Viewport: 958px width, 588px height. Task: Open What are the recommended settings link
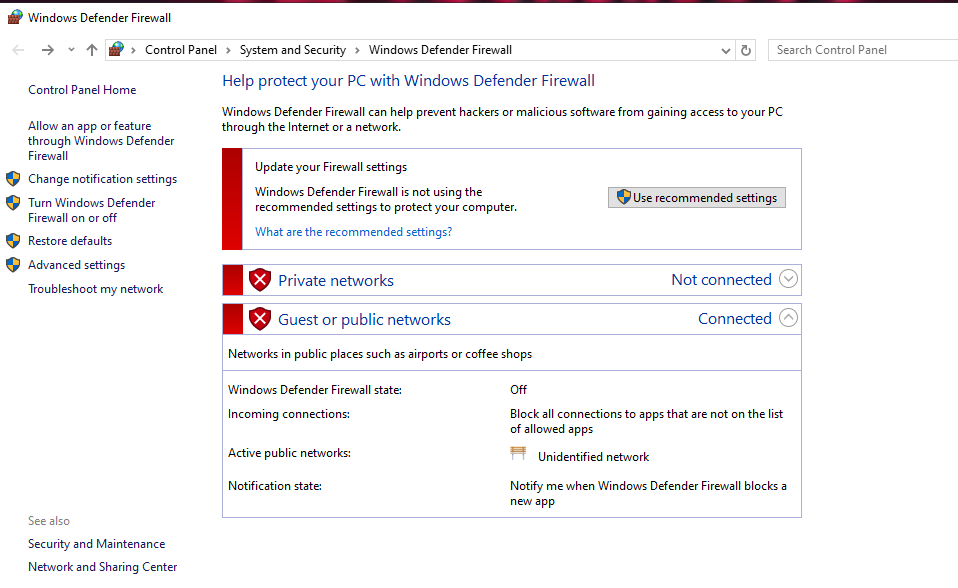click(x=353, y=232)
